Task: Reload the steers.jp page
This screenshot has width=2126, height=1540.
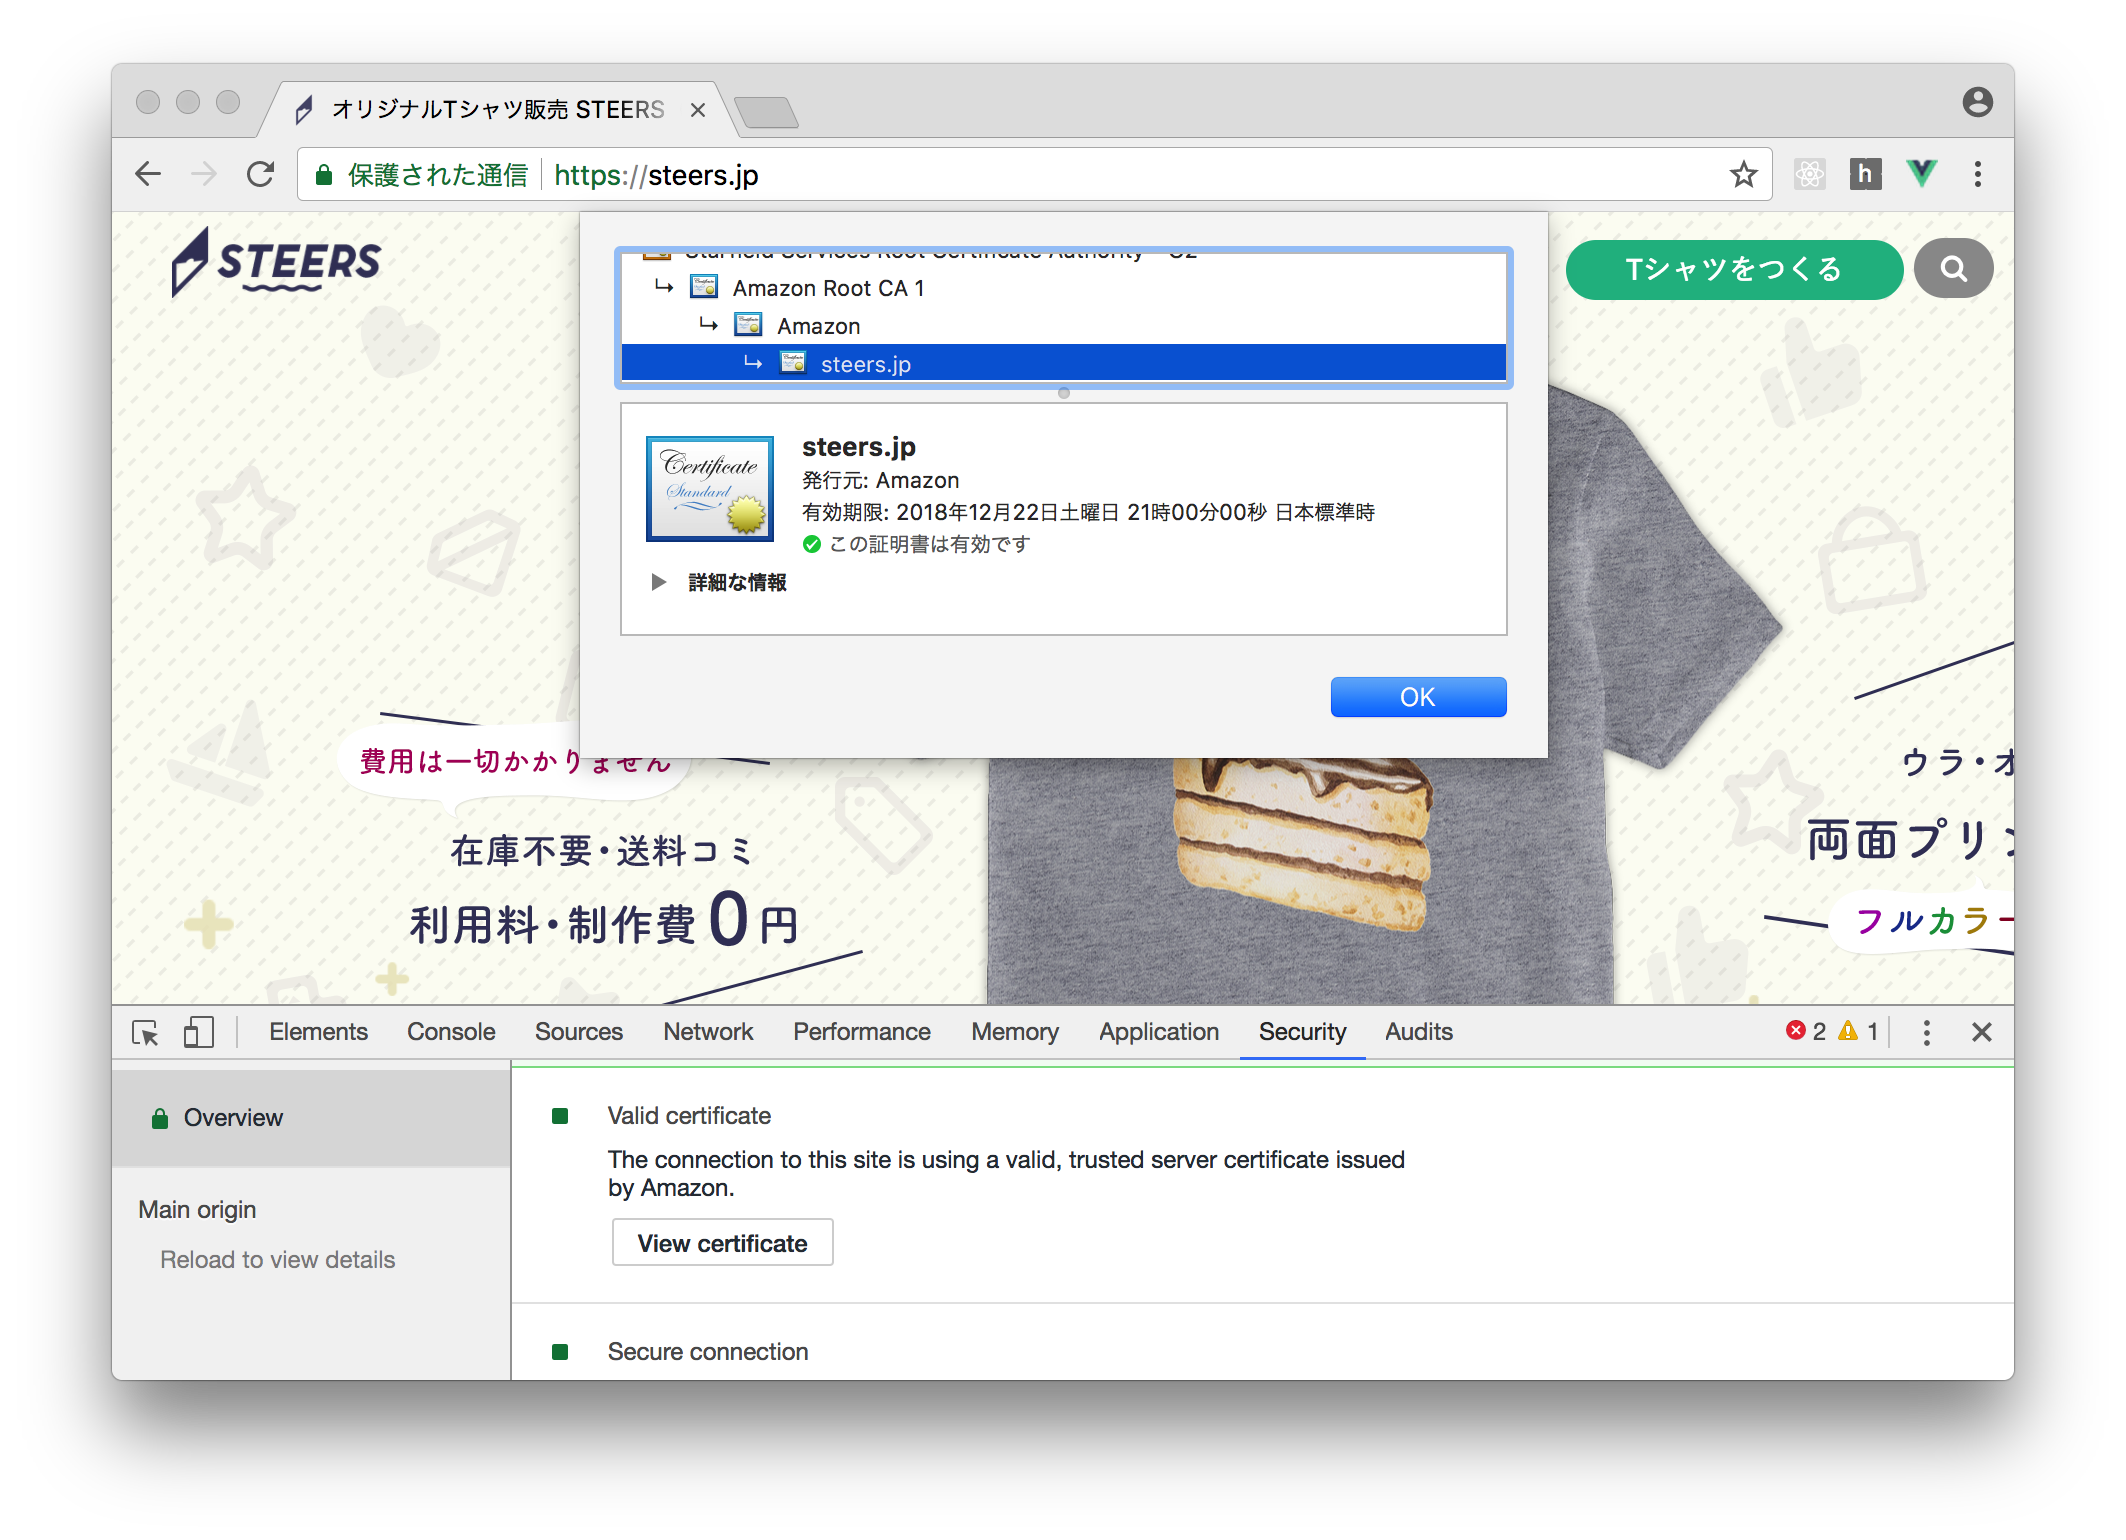Action: [x=261, y=175]
